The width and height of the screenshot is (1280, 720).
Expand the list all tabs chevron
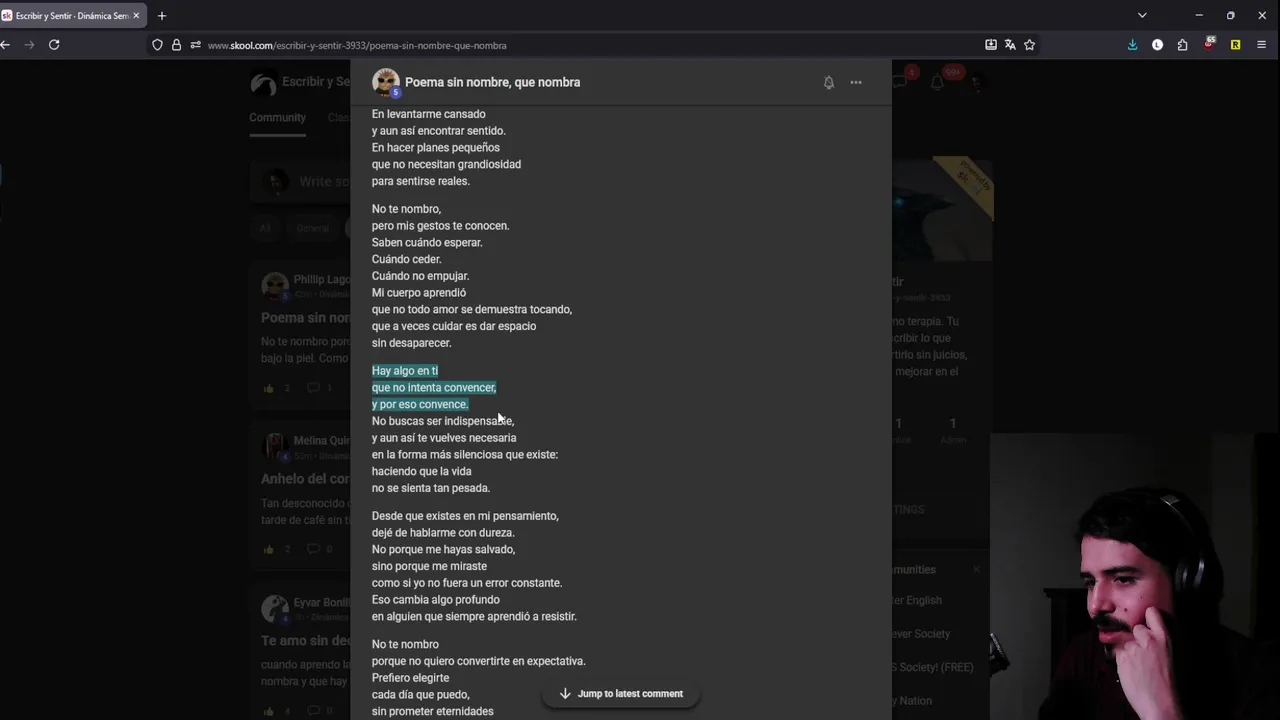[x=1142, y=16]
